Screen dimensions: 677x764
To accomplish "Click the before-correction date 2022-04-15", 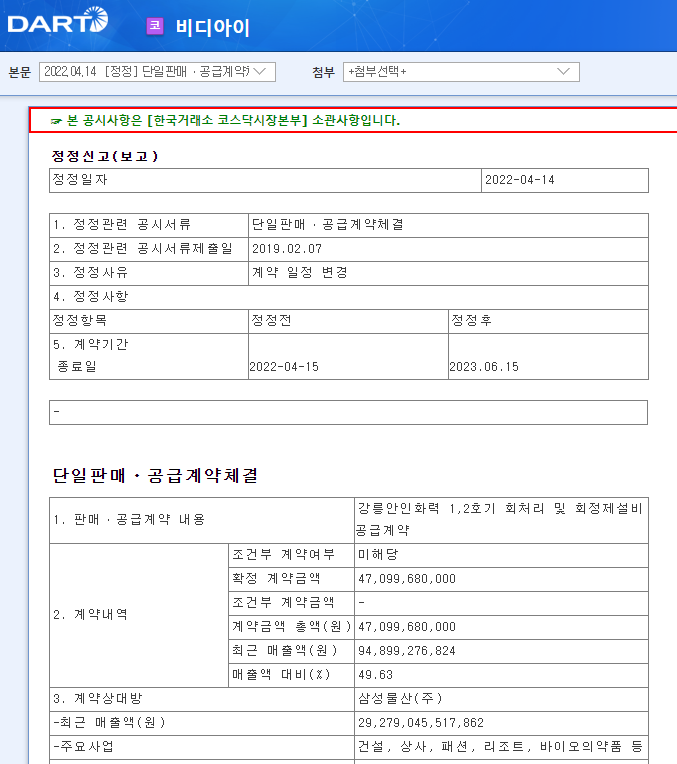I will coord(284,366).
